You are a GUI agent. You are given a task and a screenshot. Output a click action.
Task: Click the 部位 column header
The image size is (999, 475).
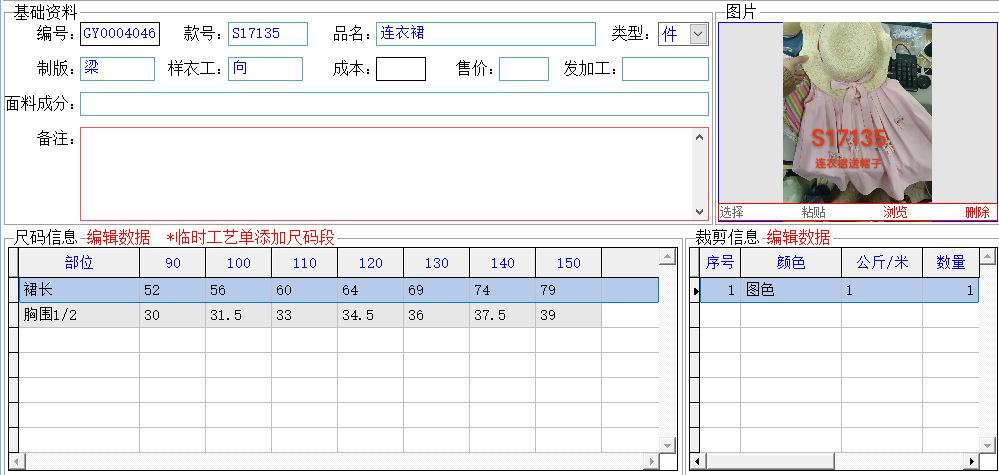[79, 263]
